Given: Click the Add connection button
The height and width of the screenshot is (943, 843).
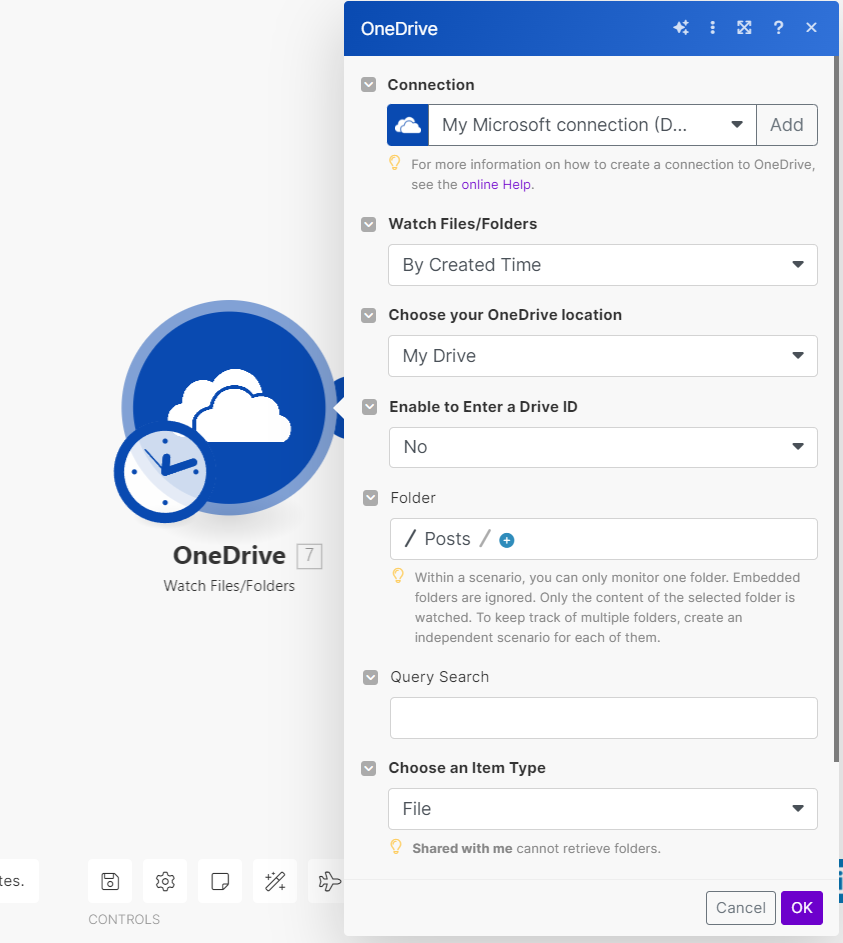Looking at the screenshot, I should (787, 125).
